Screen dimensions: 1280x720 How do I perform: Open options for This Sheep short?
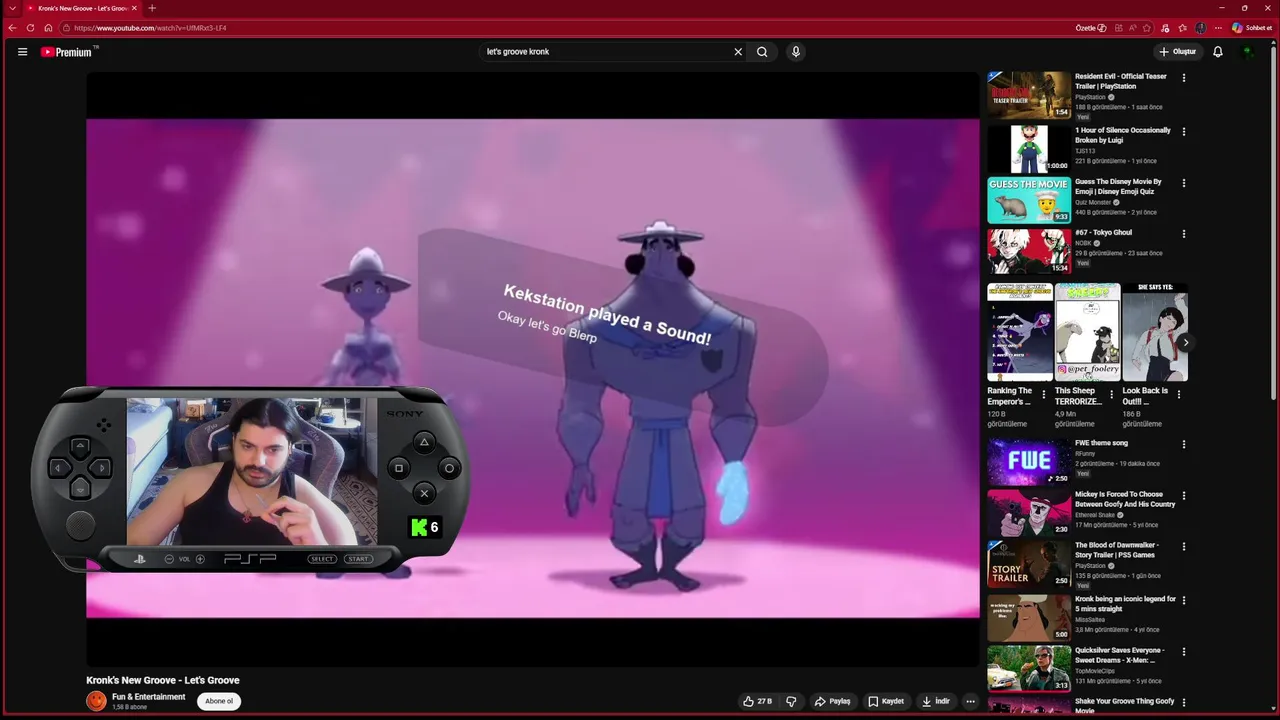(x=1111, y=395)
